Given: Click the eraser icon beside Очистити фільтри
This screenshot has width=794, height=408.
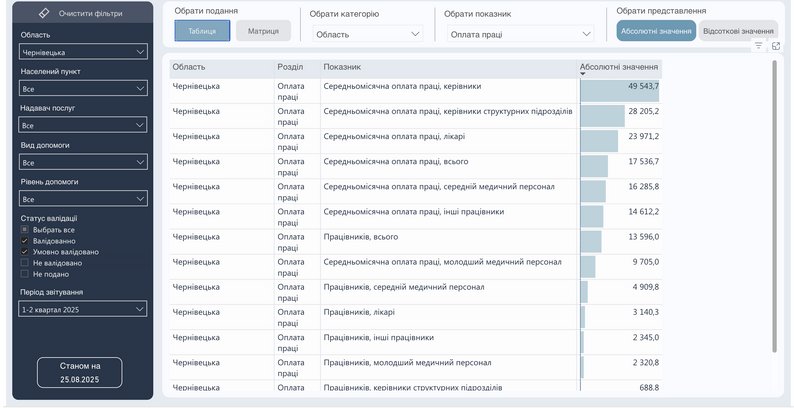Looking at the screenshot, I should [x=44, y=14].
